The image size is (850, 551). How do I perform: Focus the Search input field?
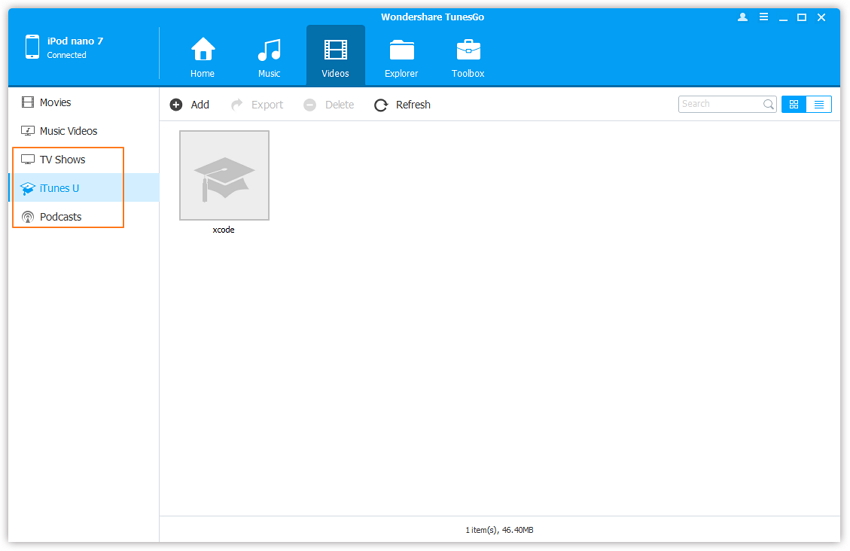click(719, 104)
